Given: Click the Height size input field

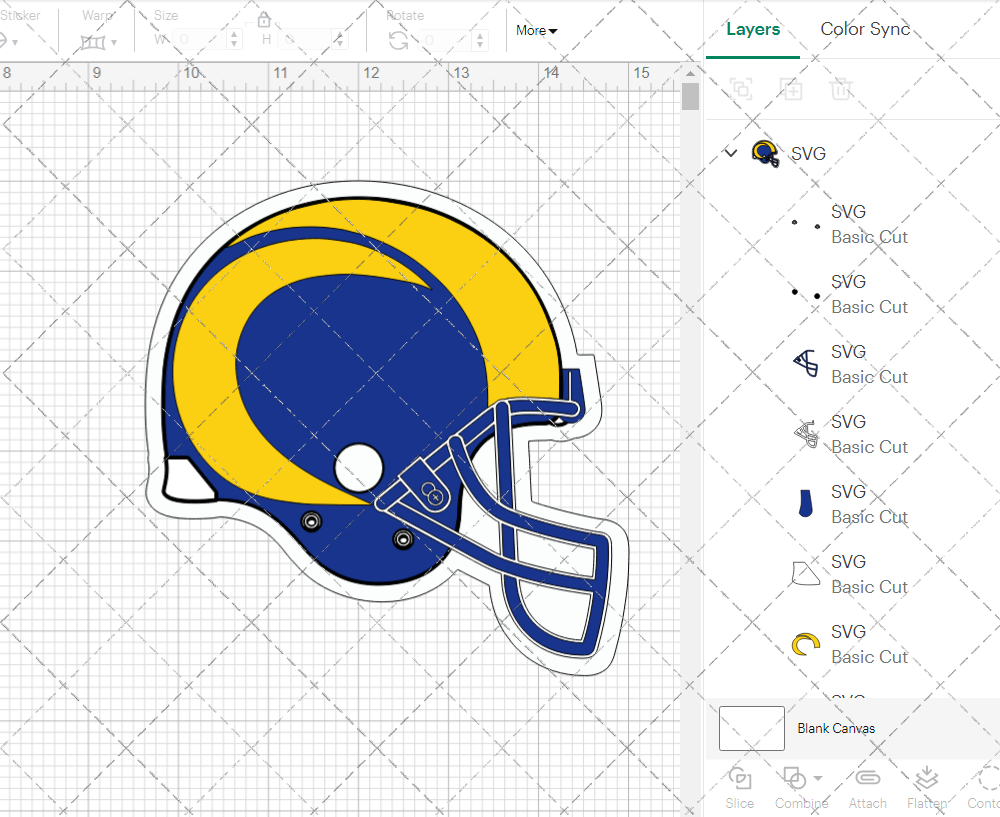Looking at the screenshot, I should 305,40.
